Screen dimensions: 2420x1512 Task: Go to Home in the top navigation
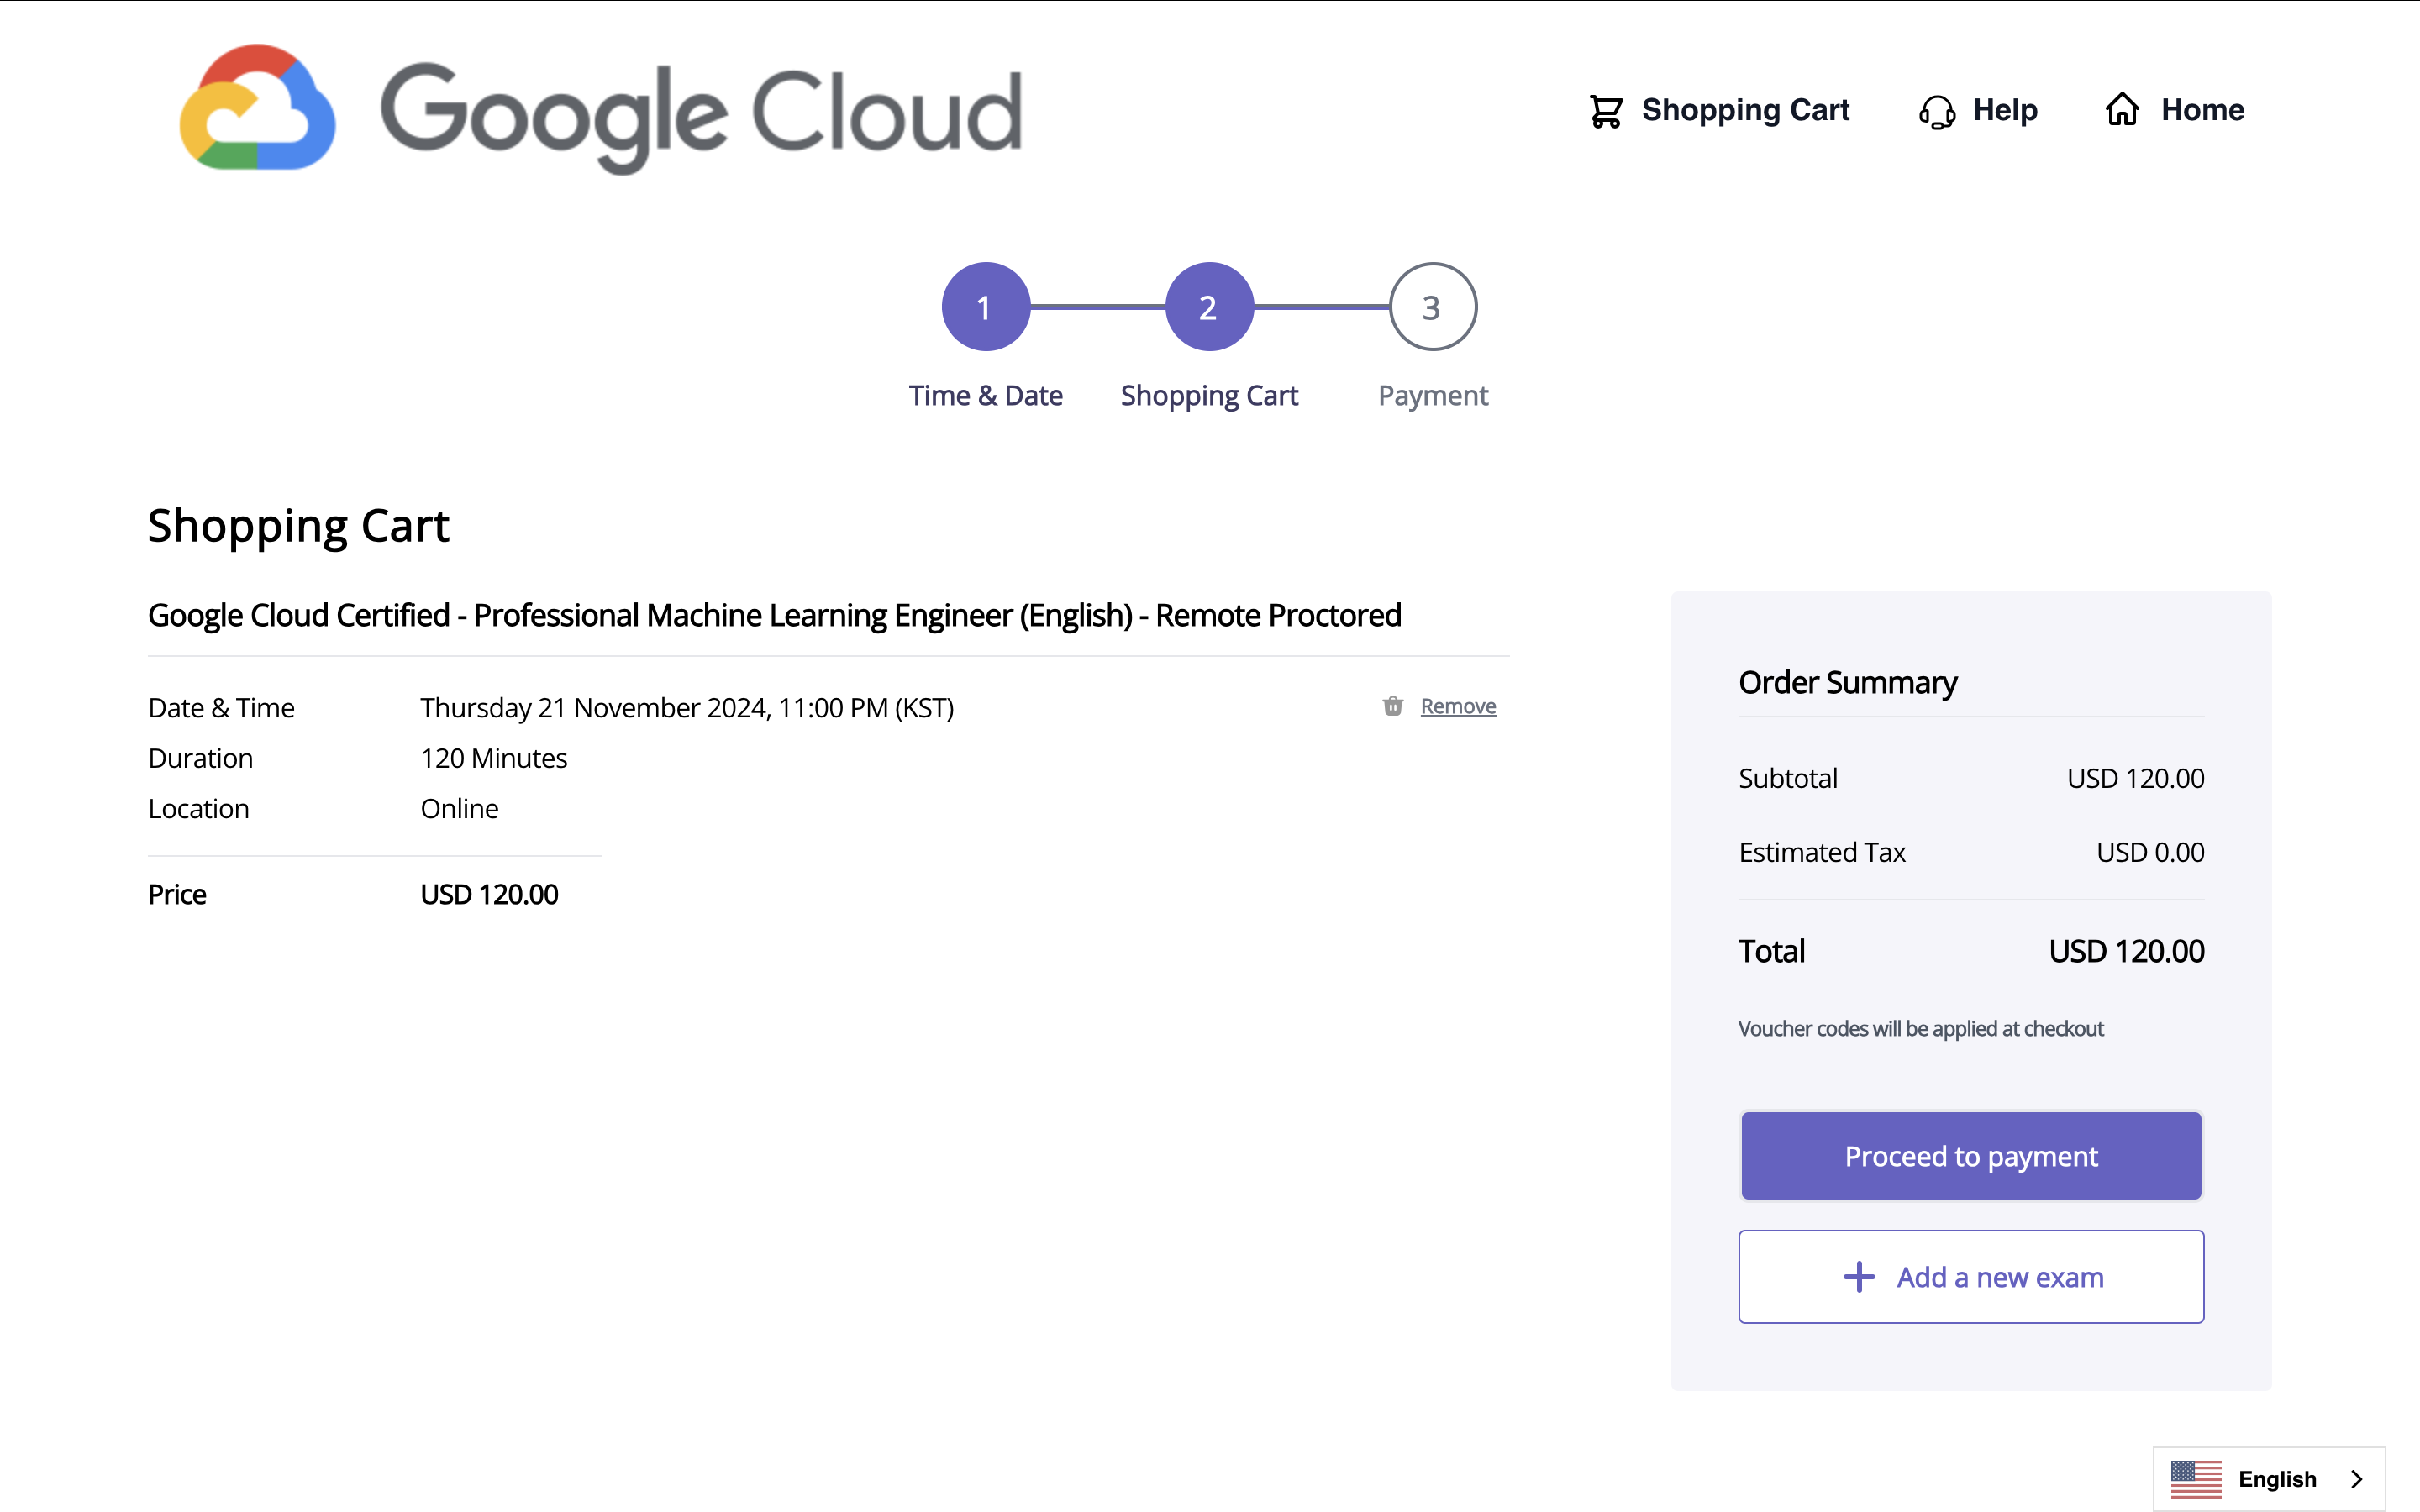[x=2202, y=110]
